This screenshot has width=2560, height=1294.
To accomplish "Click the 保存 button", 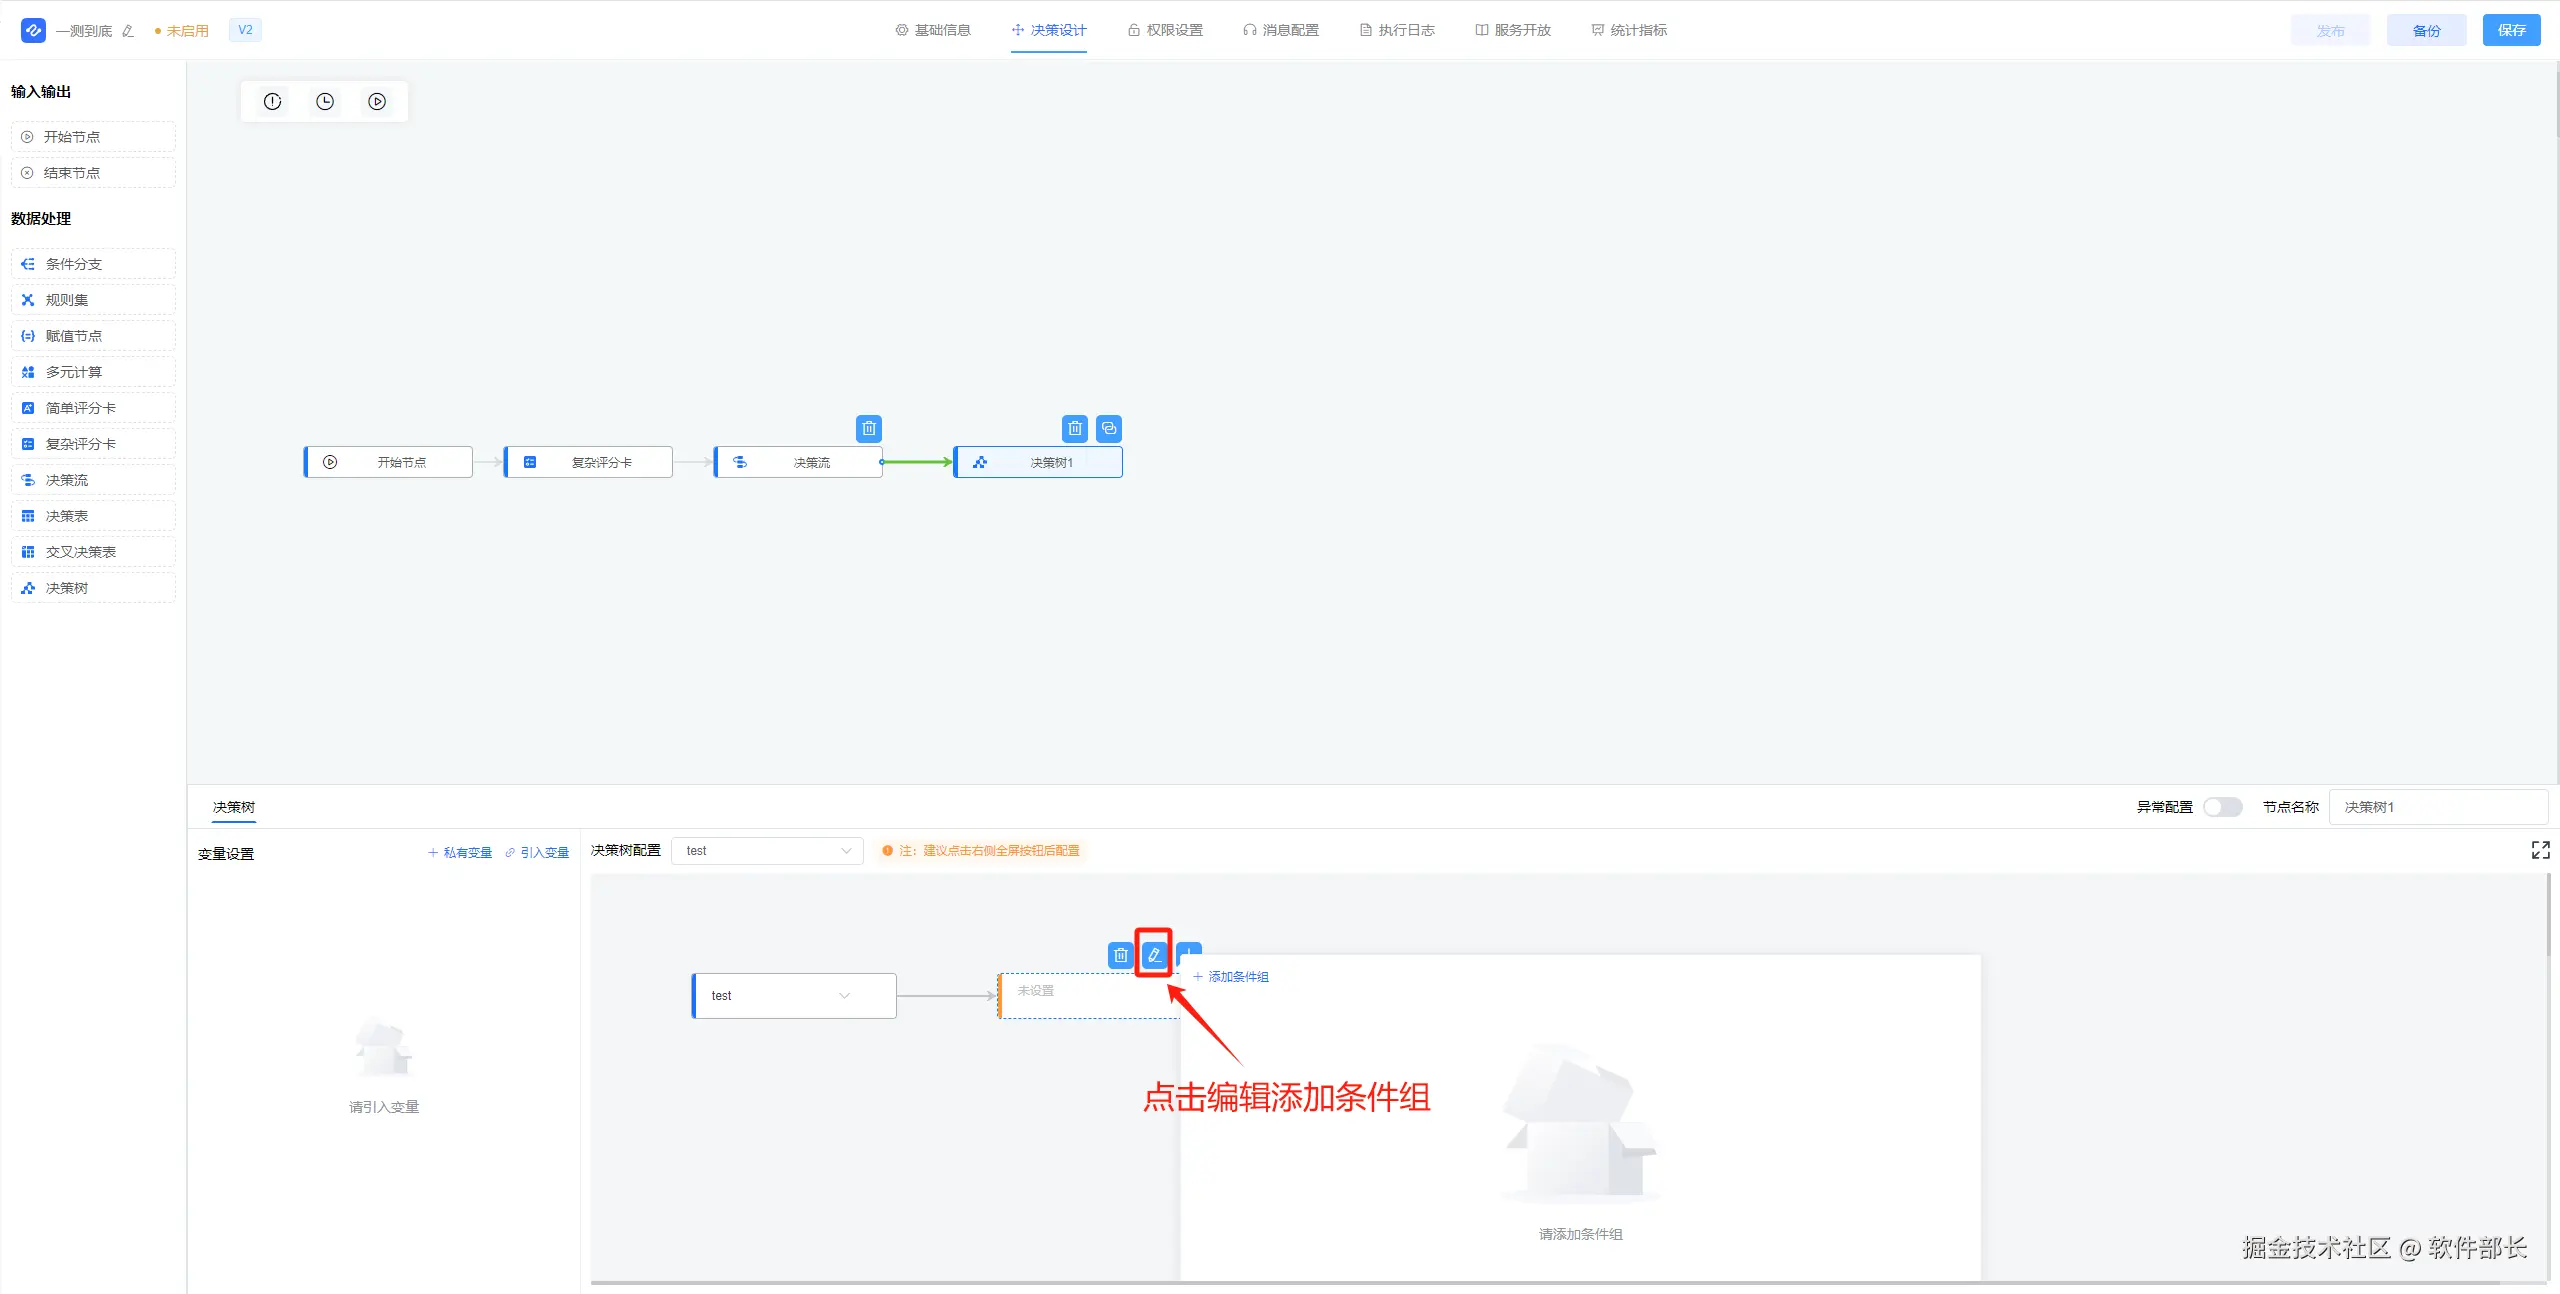I will click(x=2511, y=30).
